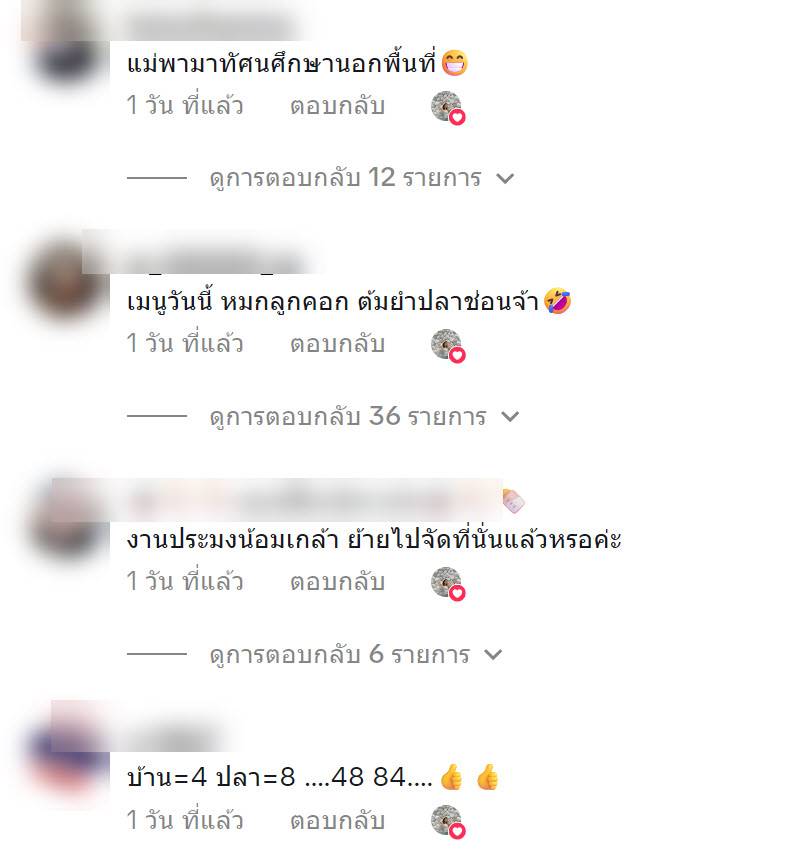This screenshot has width=785, height=853.
Task: Reply to แม่พามาทัศนศึกษานอกพื้นที่ comment
Action: (337, 106)
